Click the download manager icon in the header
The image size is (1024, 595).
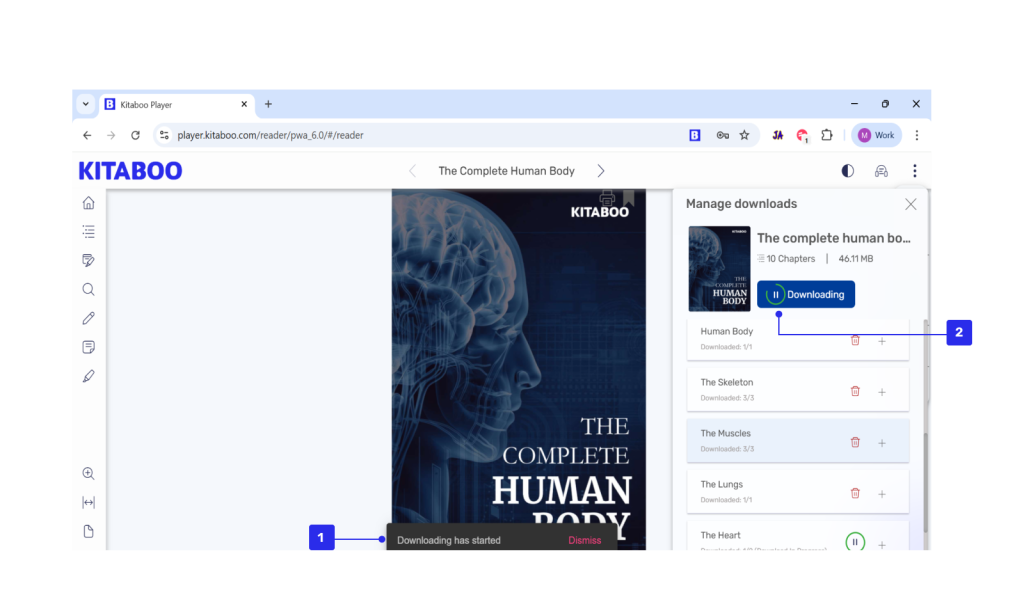881,171
